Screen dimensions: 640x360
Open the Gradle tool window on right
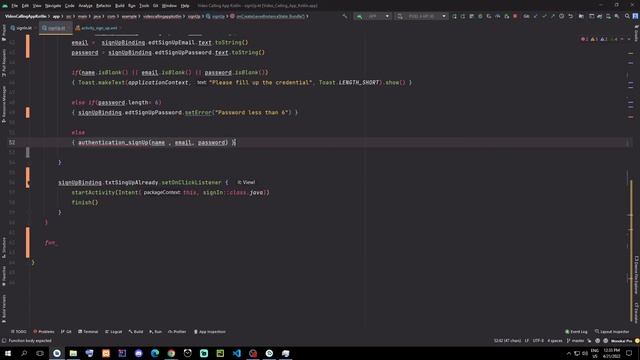(x=636, y=33)
